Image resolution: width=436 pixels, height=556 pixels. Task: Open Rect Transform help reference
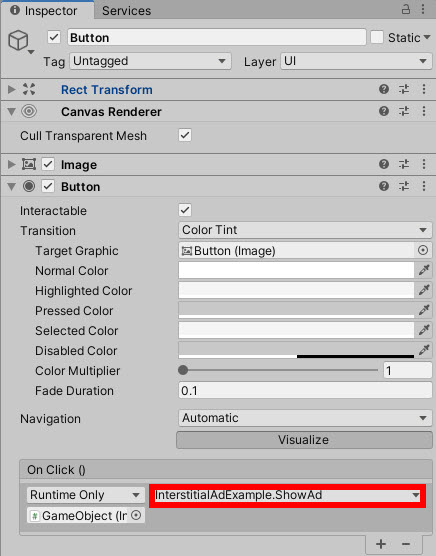point(384,89)
